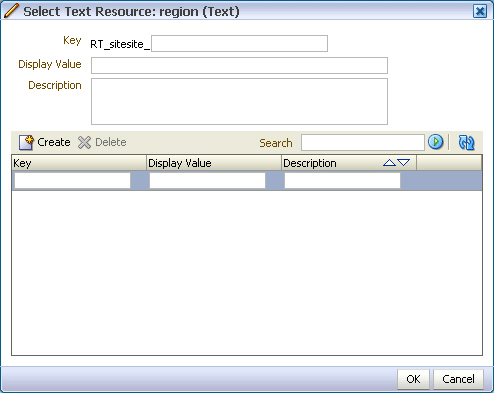Viewport: 494px width, 393px height.
Task: Click the Delete resource button
Action: [x=102, y=142]
